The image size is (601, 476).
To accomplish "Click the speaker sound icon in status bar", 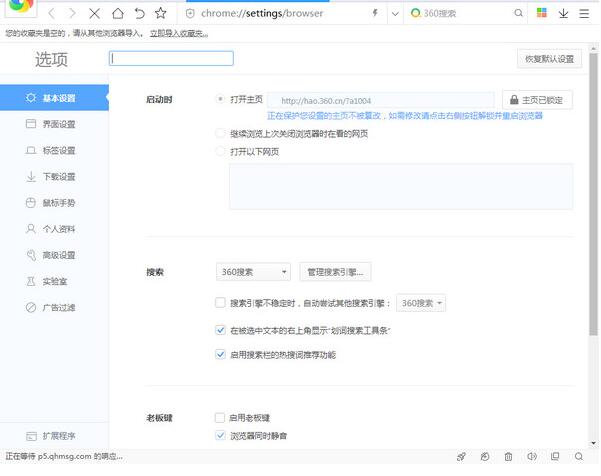I will (533, 457).
